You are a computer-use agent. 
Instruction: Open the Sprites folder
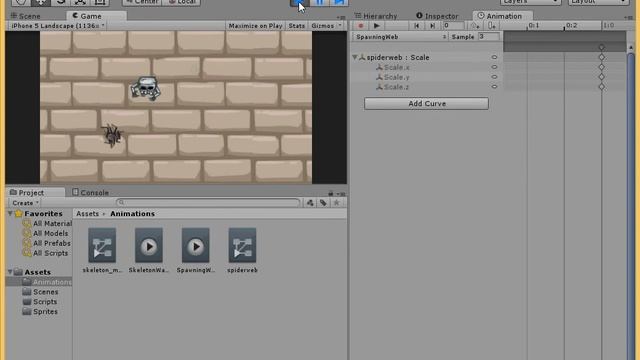pyautogui.click(x=40, y=312)
